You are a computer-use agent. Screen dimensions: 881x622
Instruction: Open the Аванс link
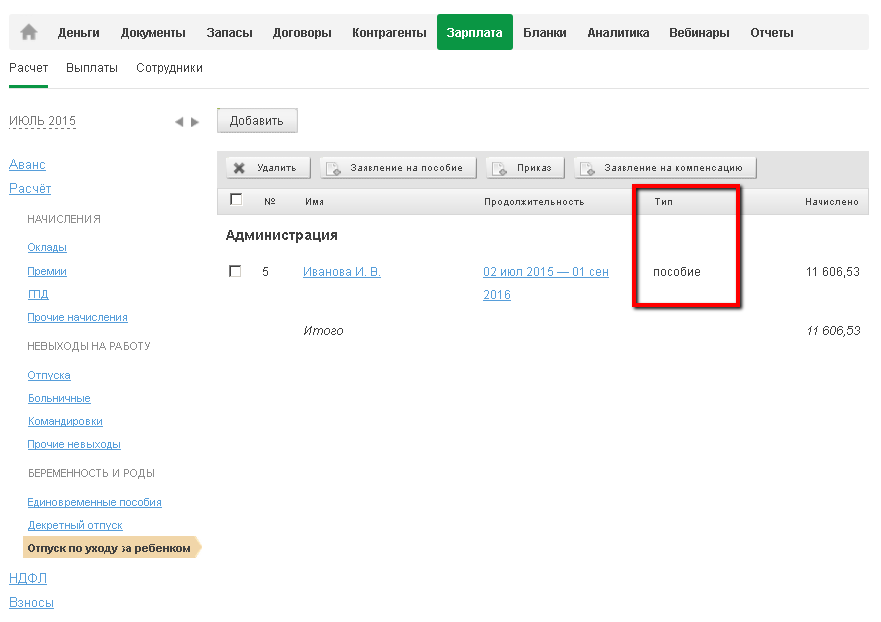[27, 165]
